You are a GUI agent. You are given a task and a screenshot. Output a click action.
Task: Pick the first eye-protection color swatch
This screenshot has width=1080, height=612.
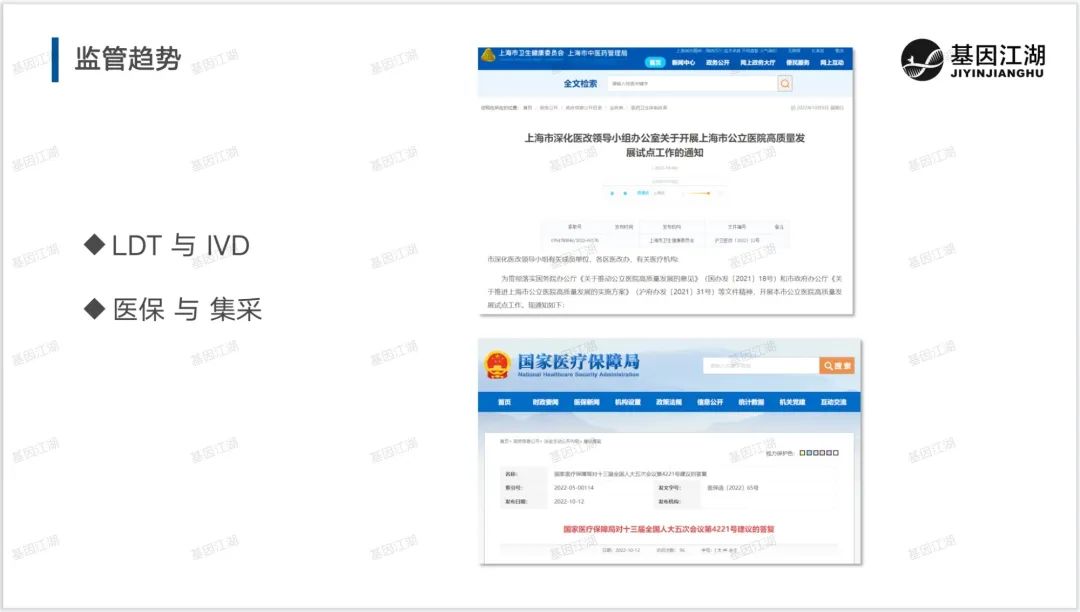[x=802, y=453]
